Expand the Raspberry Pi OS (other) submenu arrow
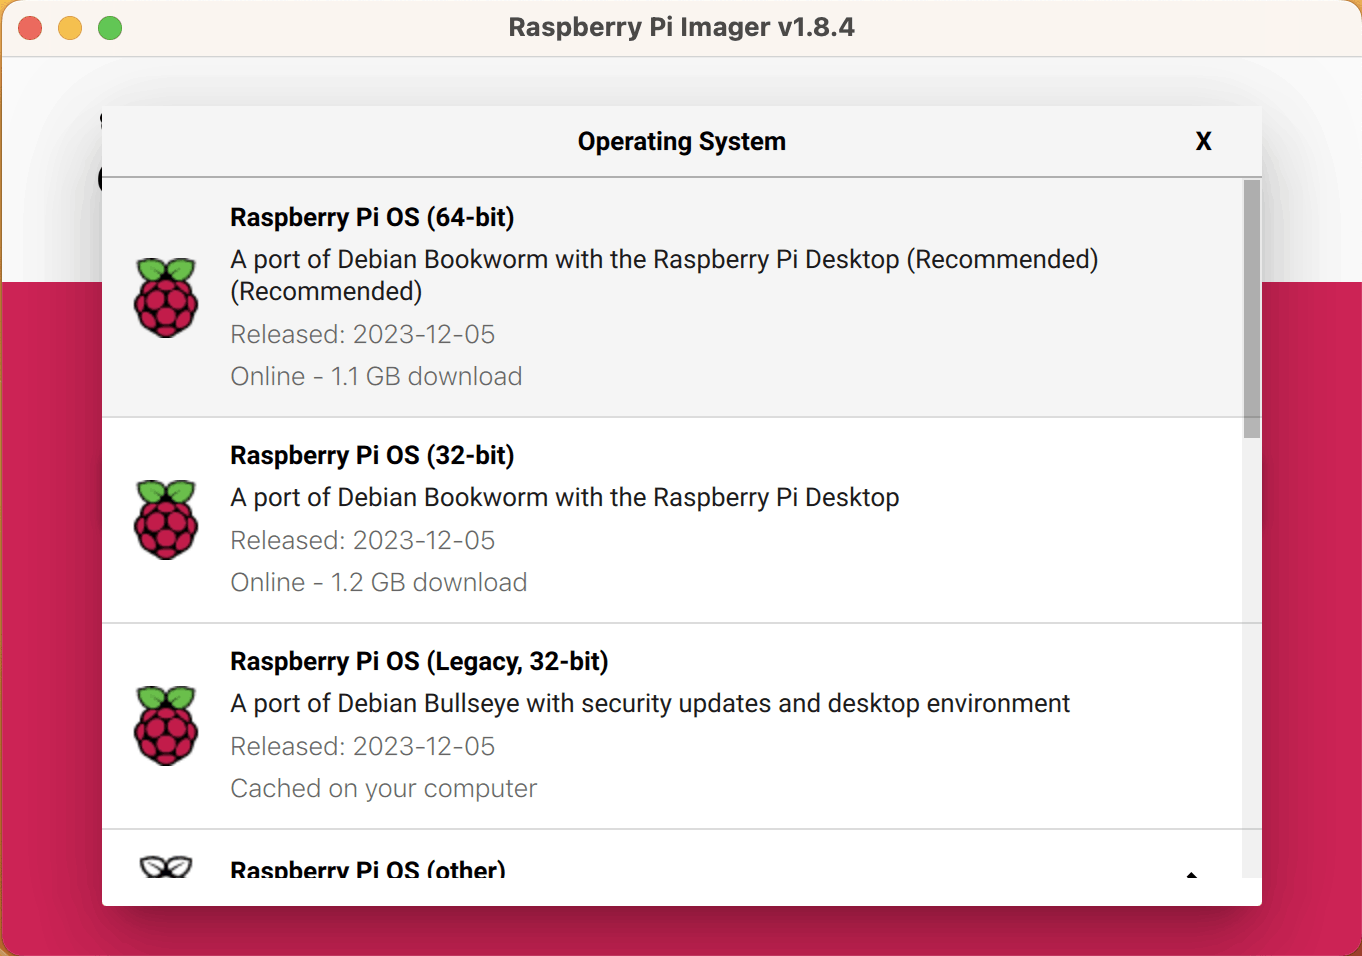1362x956 pixels. tap(1191, 873)
